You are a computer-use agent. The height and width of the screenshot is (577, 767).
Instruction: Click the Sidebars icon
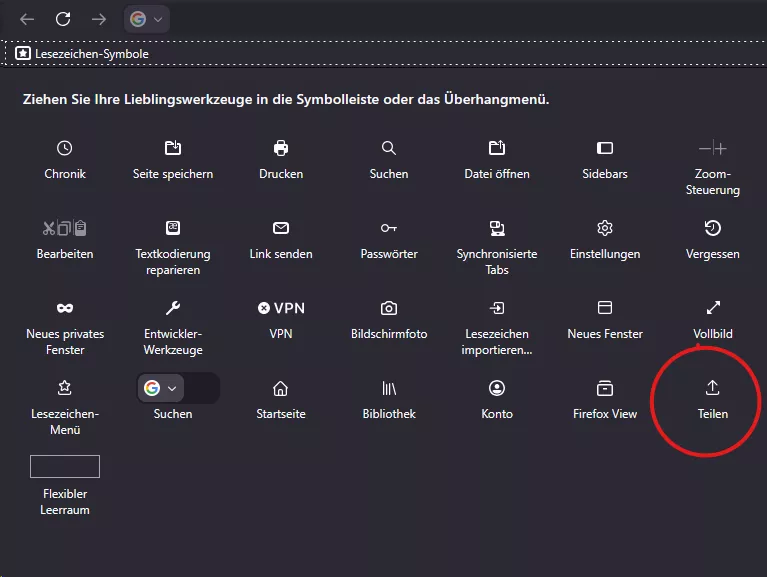(605, 148)
